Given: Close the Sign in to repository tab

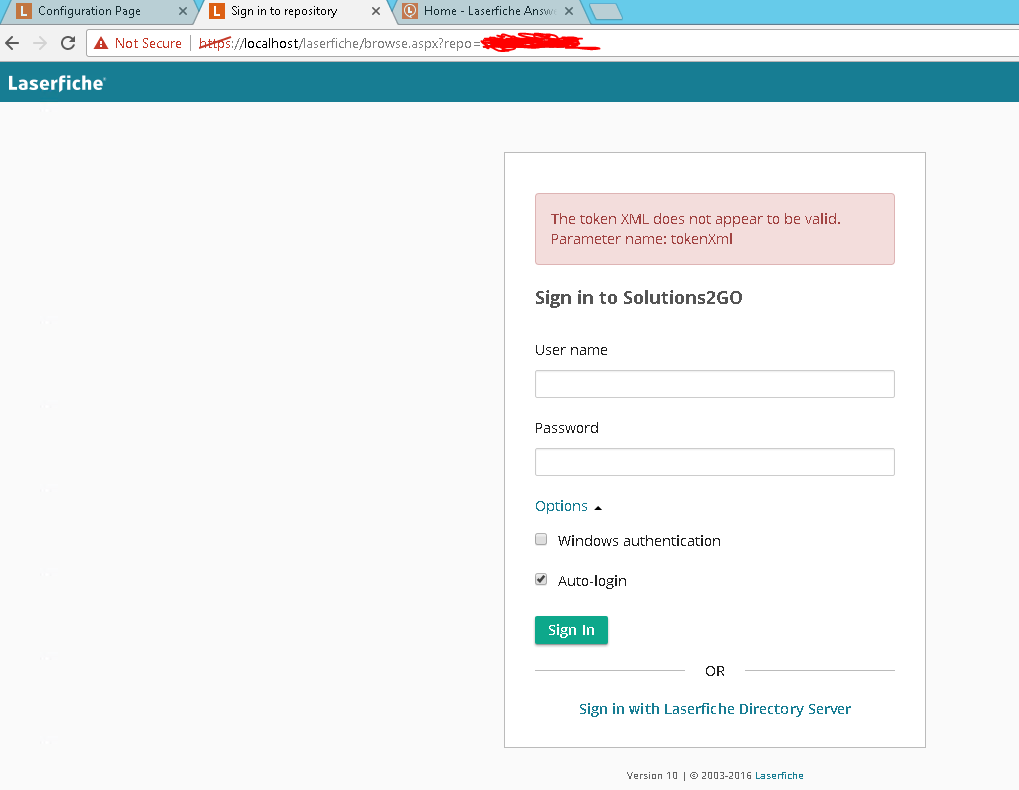Looking at the screenshot, I should (376, 11).
